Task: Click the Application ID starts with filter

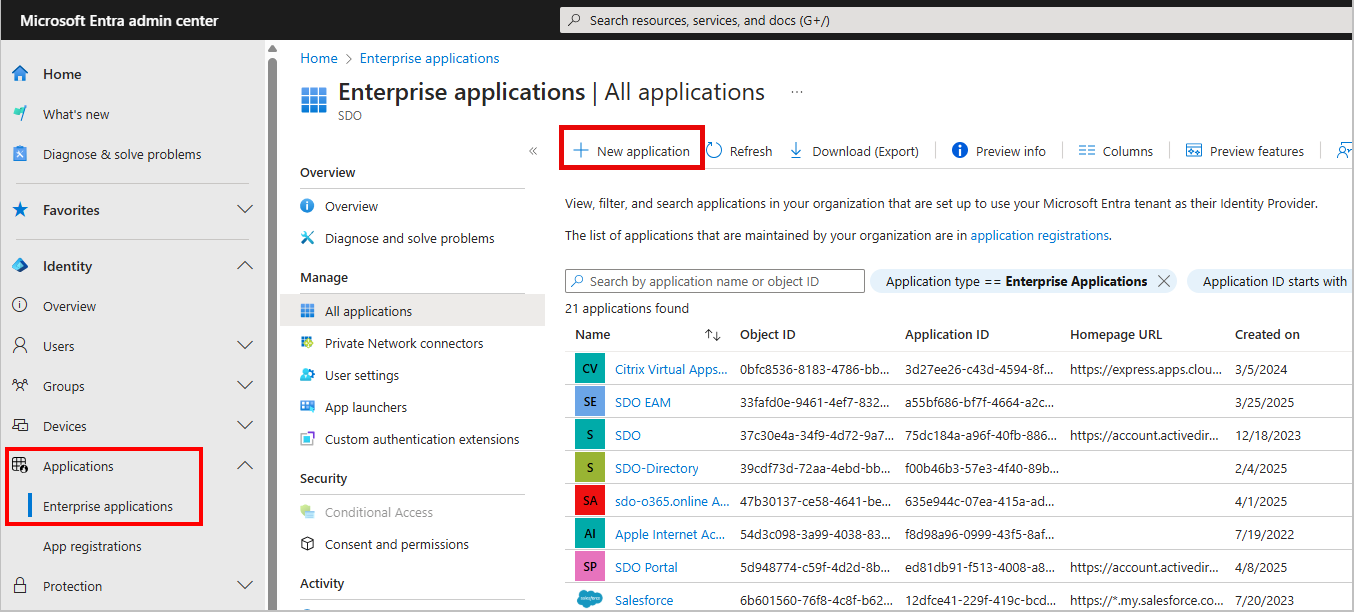Action: click(x=1271, y=281)
